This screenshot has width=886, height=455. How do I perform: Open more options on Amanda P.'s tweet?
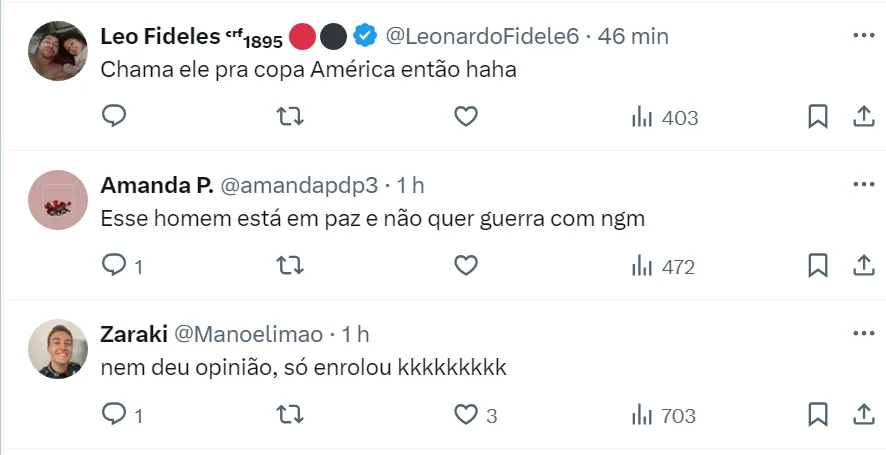pyautogui.click(x=862, y=184)
